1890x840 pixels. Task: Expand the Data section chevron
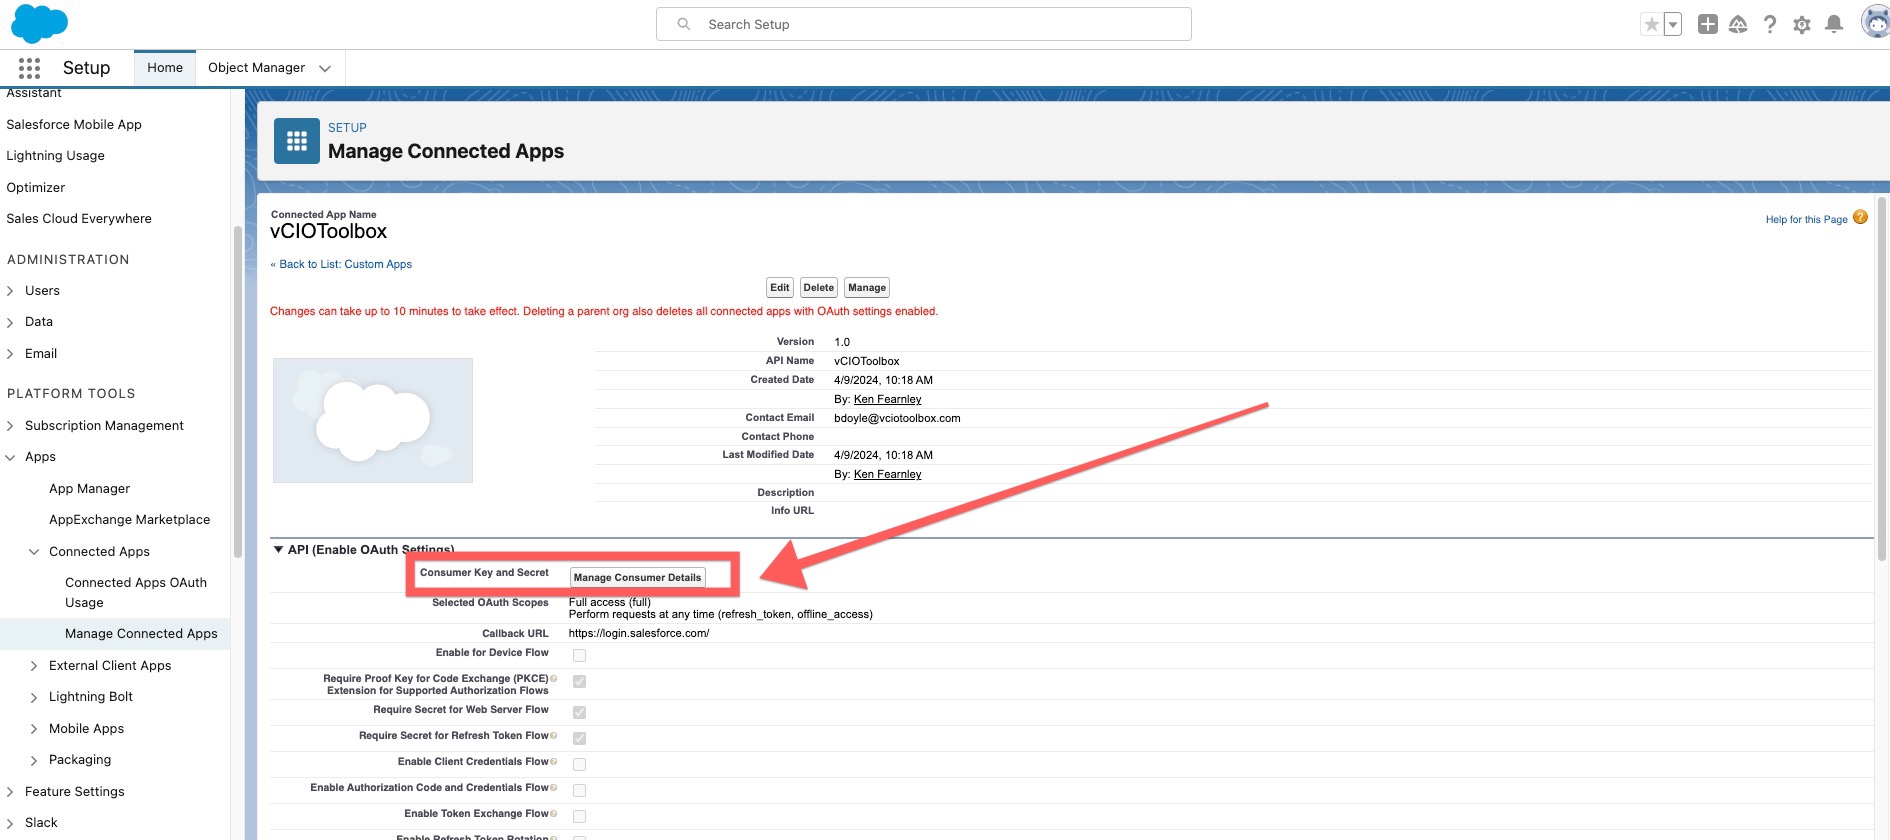pos(10,322)
